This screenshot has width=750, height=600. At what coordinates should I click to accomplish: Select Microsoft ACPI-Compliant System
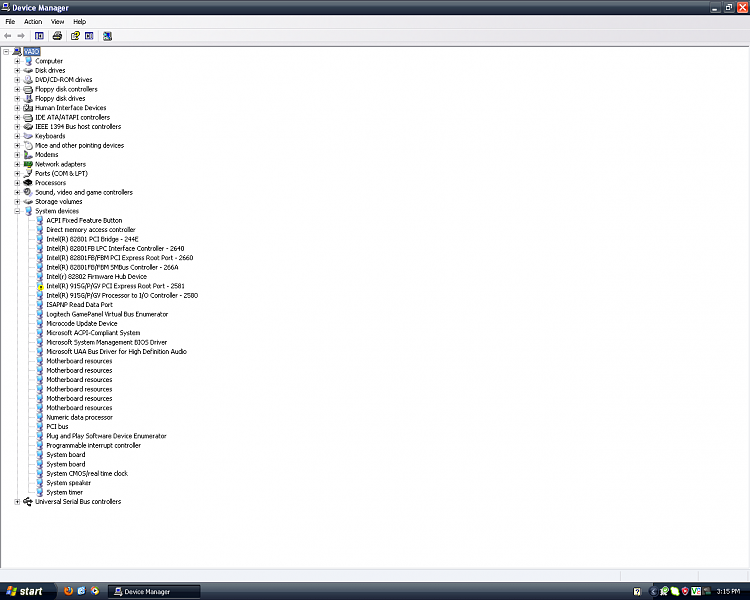[93, 333]
